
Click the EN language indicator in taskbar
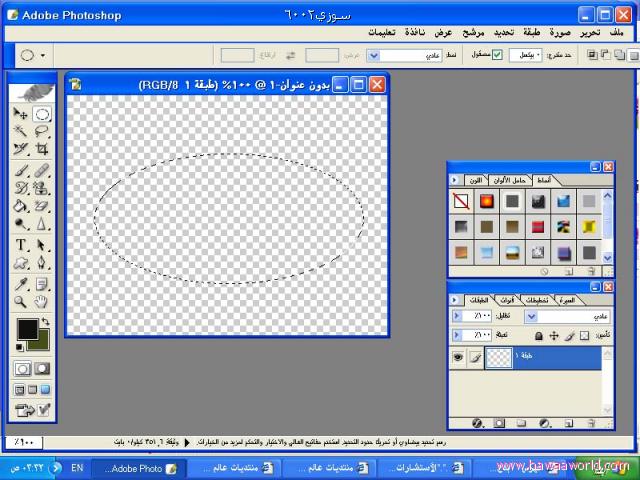click(x=75, y=467)
